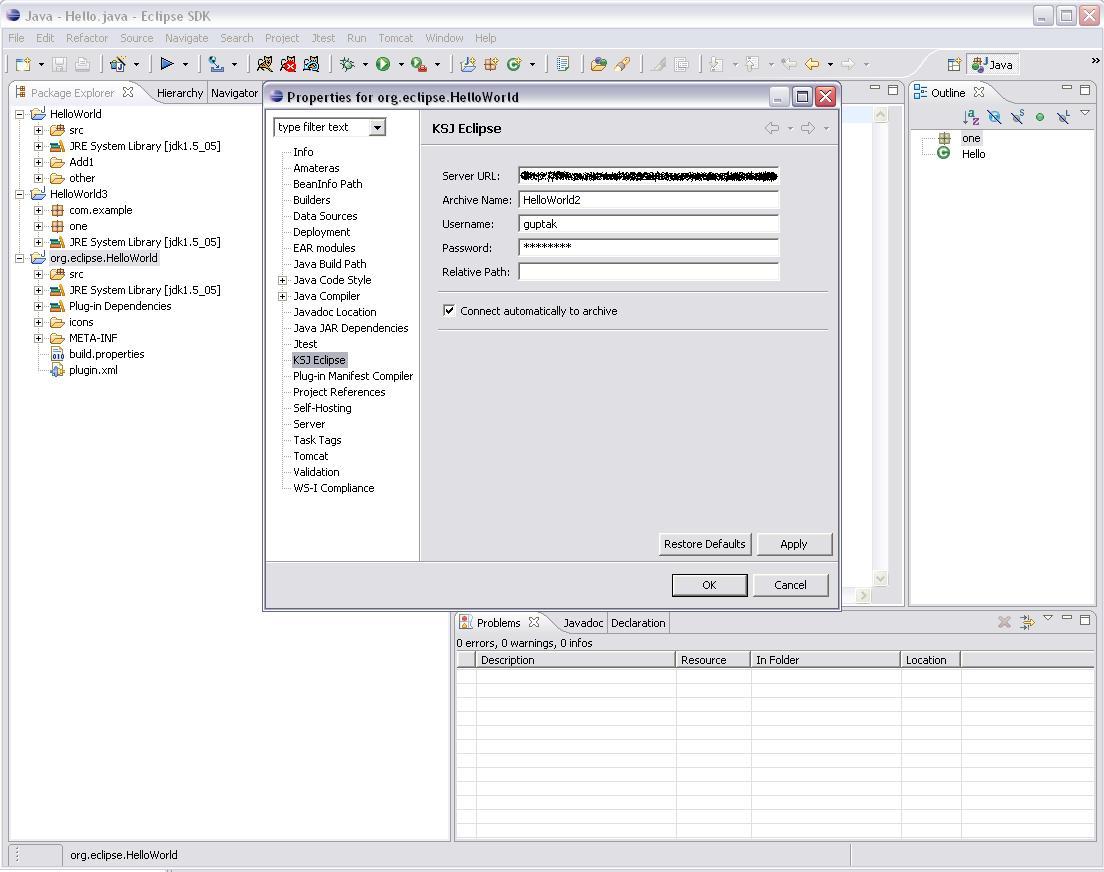The height and width of the screenshot is (872, 1104).
Task: Click the Description column header in Problems
Action: tap(576, 660)
